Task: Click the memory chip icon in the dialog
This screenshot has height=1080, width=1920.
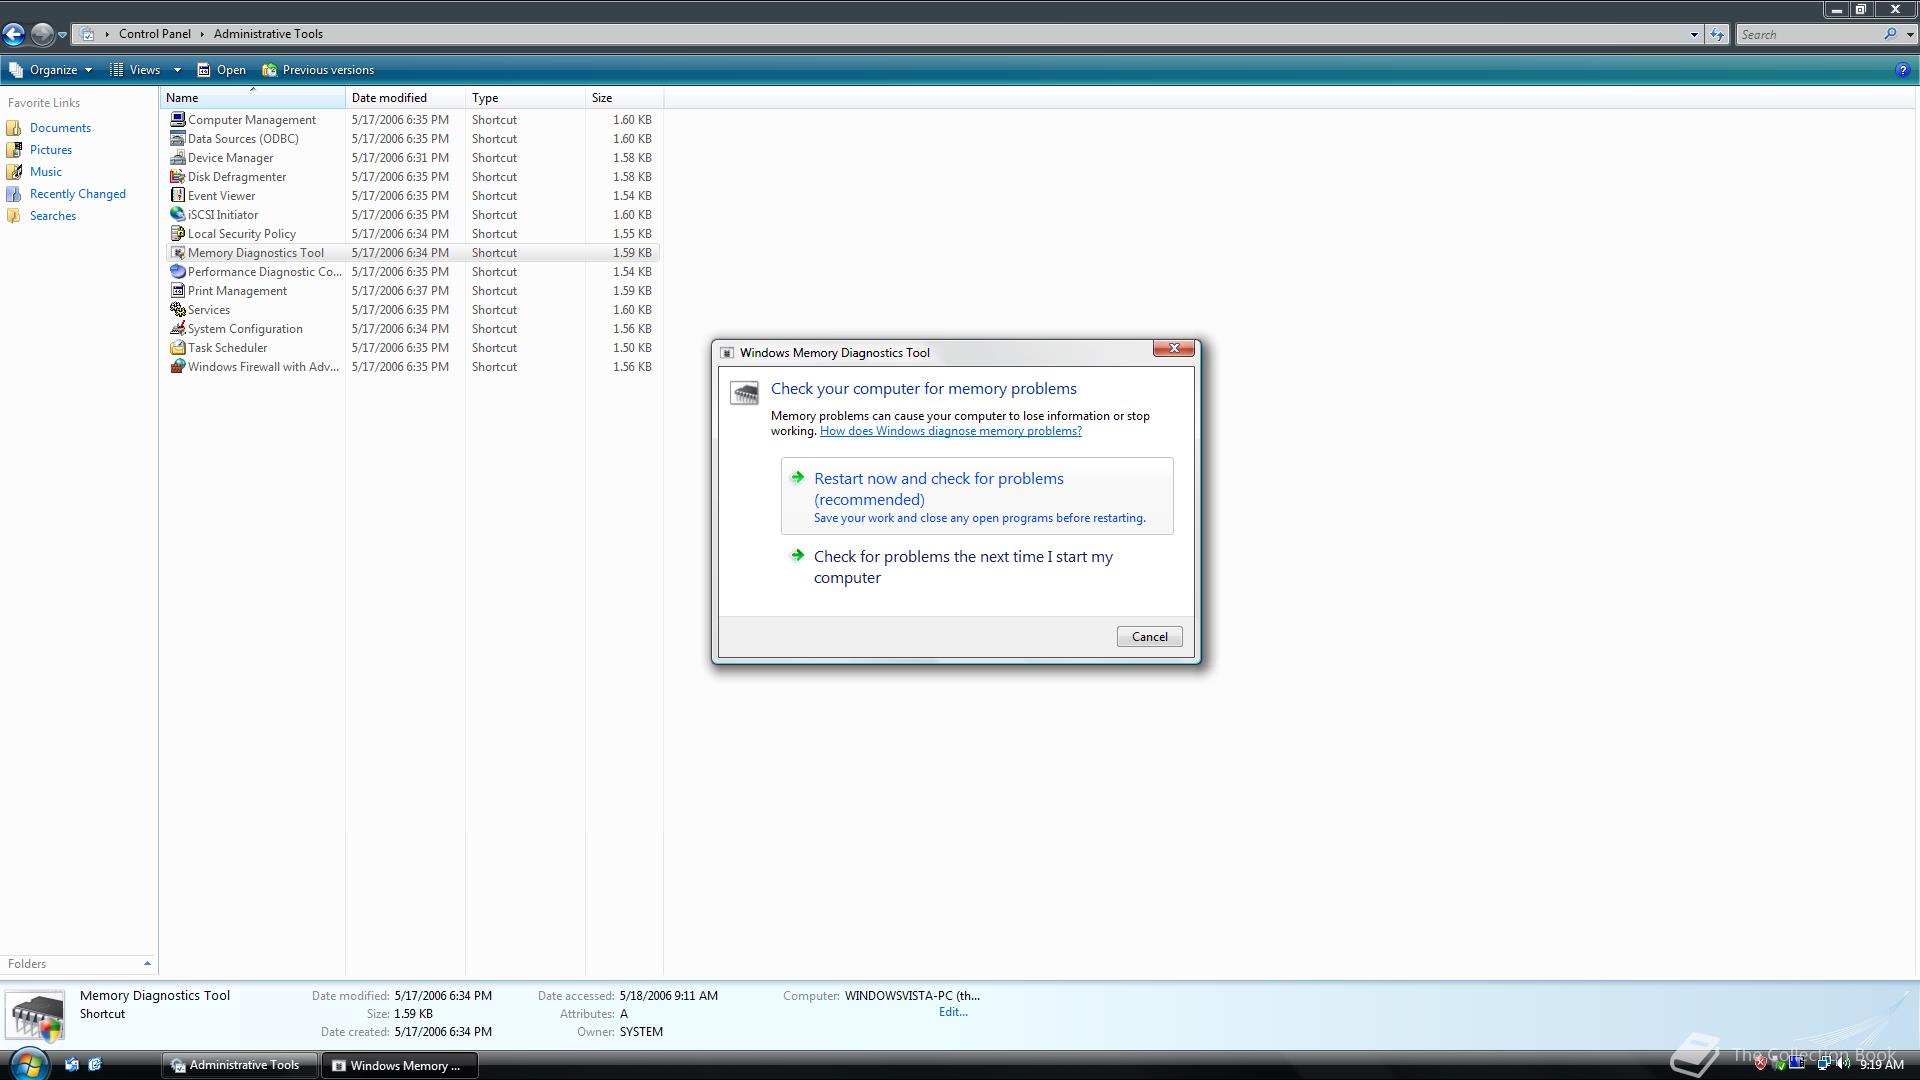Action: point(744,393)
